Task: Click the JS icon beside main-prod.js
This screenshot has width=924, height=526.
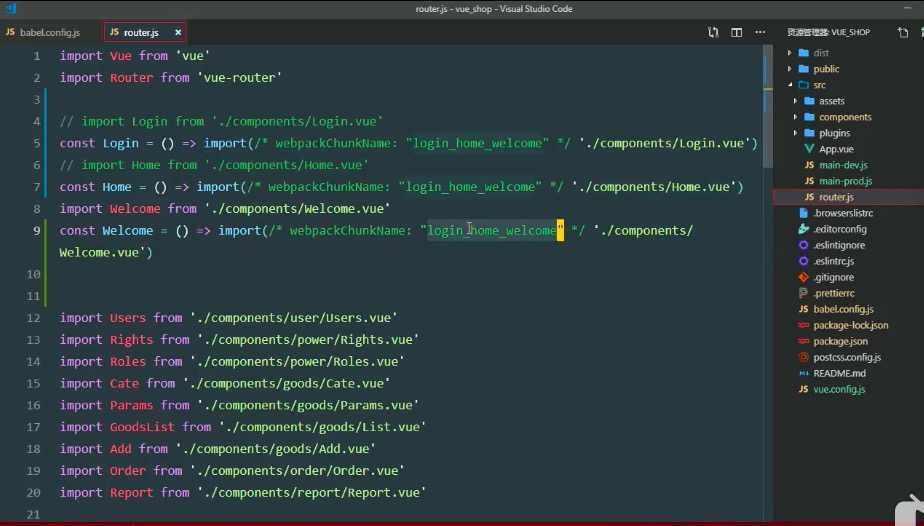Action: (809, 181)
